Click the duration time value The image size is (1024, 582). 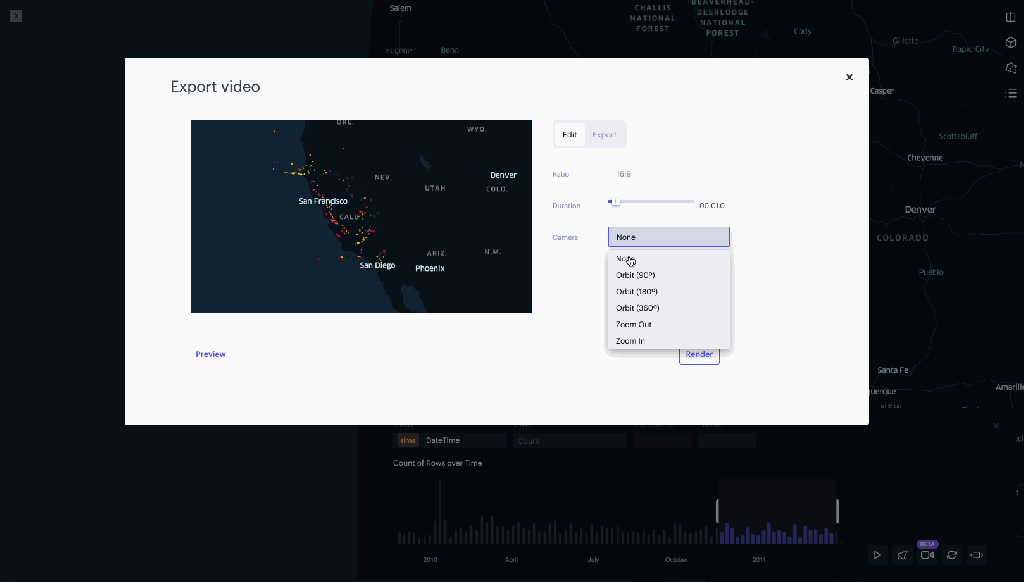(x=712, y=206)
